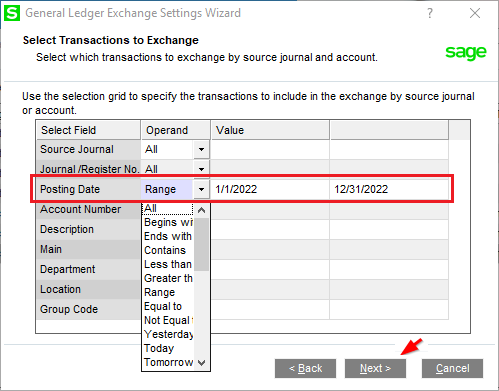Choose 'Range' in the operand dropdown list
The width and height of the screenshot is (499, 391).
click(x=168, y=292)
